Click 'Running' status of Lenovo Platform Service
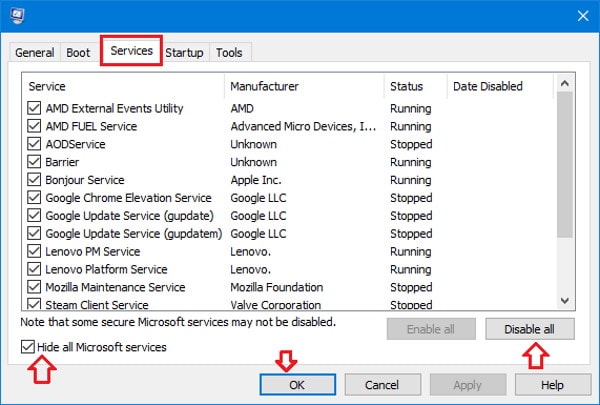The height and width of the screenshot is (405, 600). point(411,269)
